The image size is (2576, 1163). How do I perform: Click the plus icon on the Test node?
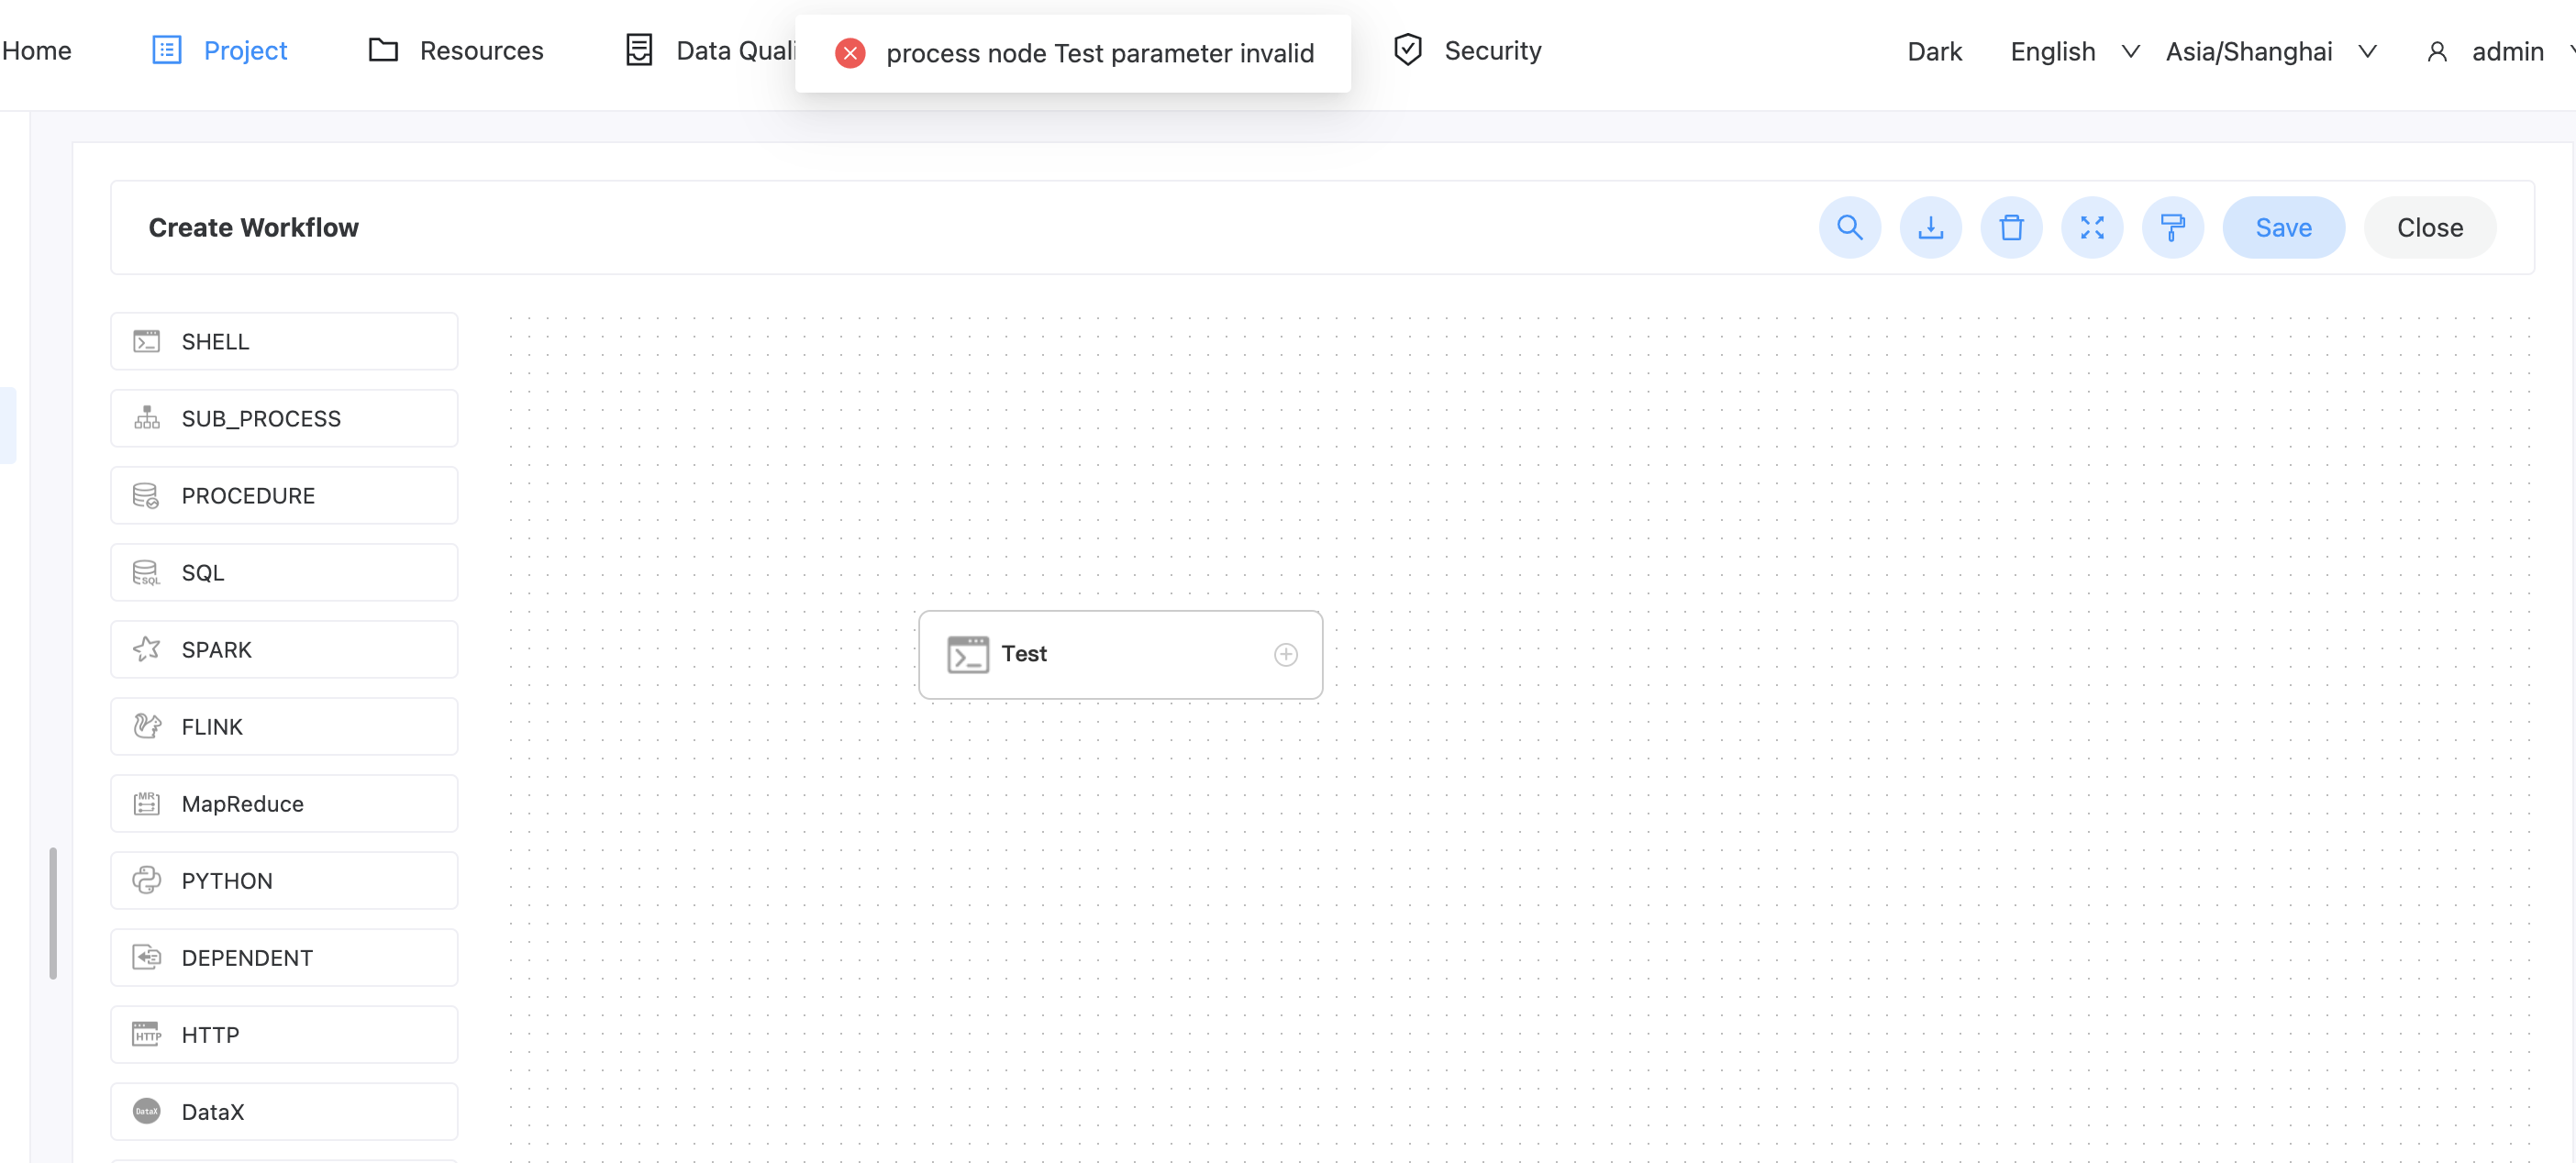[1286, 654]
